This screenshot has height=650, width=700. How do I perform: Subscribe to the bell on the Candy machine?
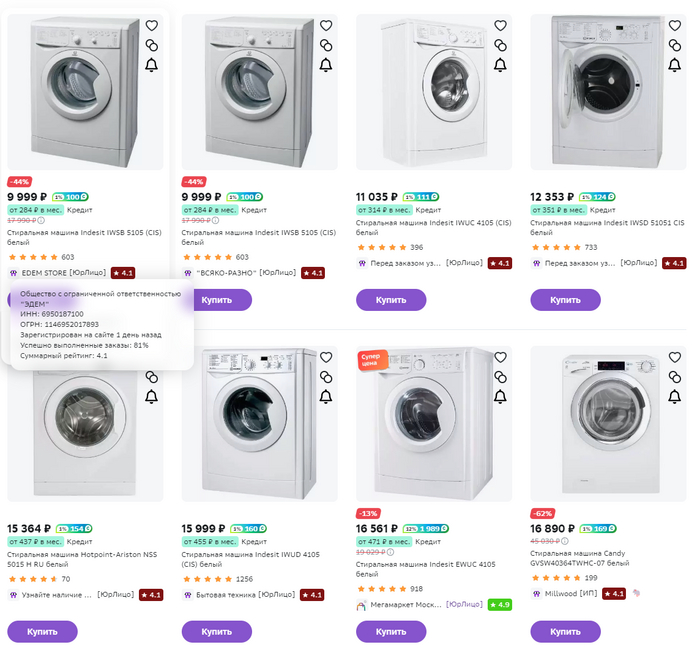675,397
